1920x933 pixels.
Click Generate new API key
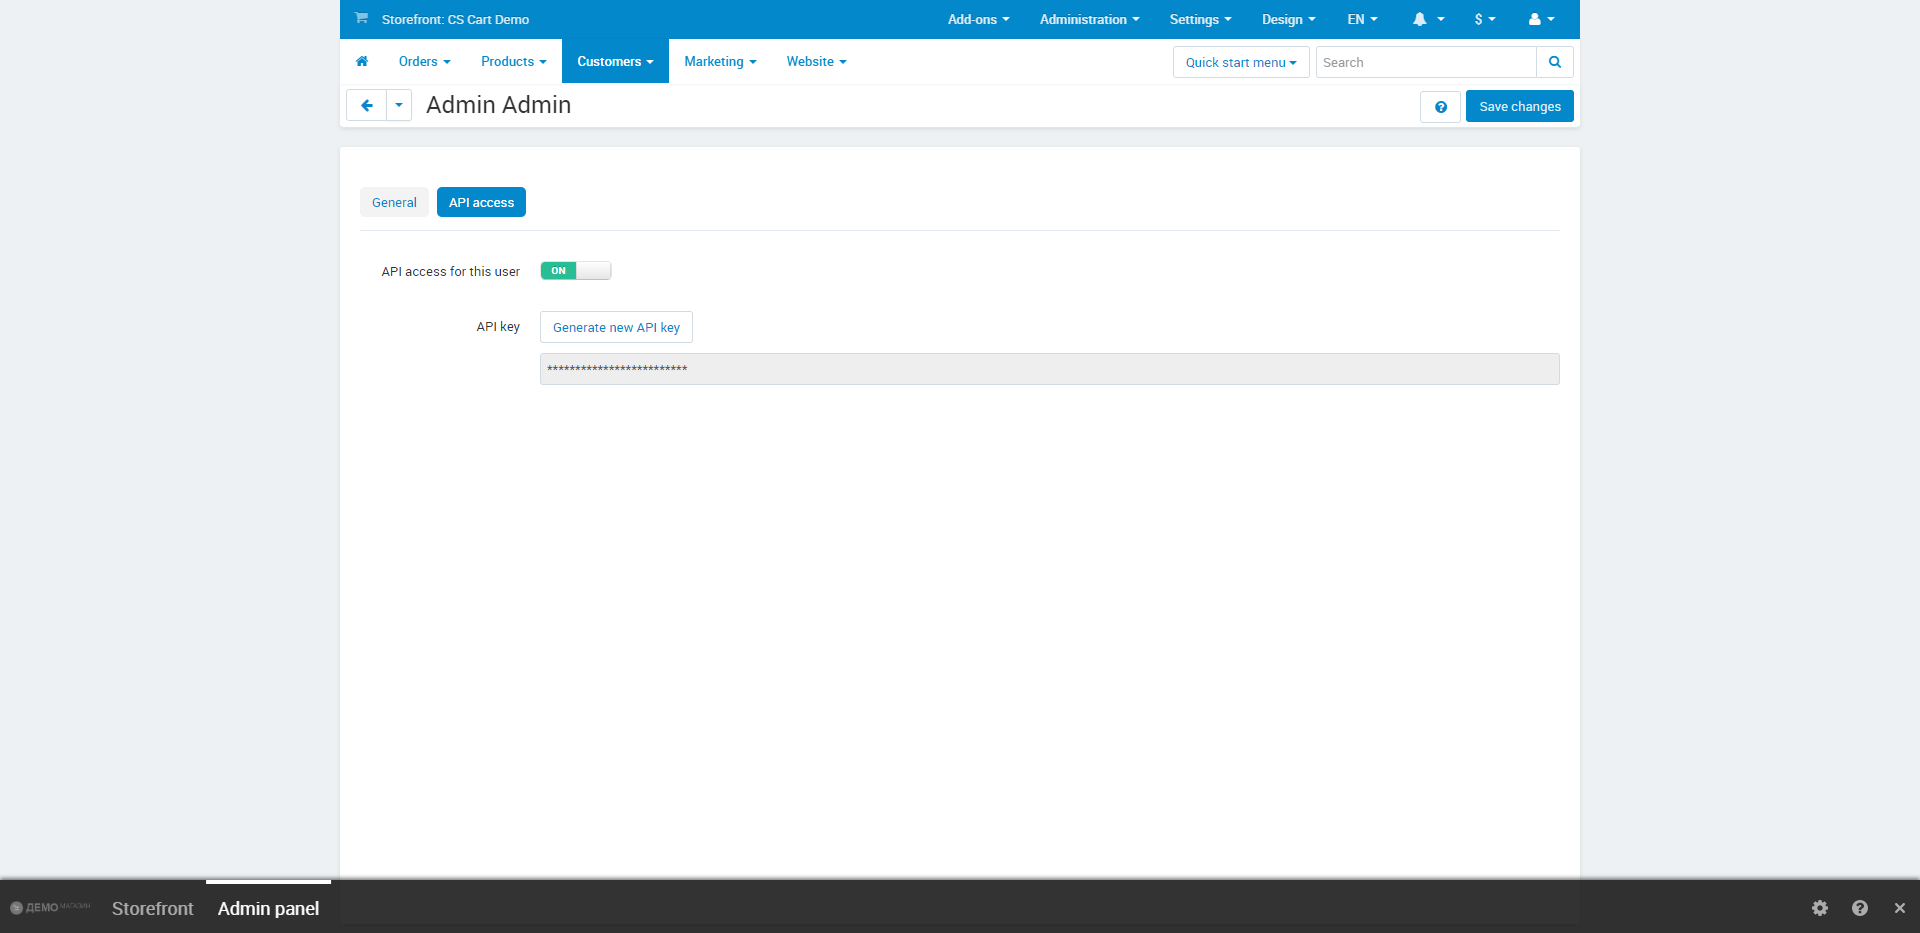[616, 327]
